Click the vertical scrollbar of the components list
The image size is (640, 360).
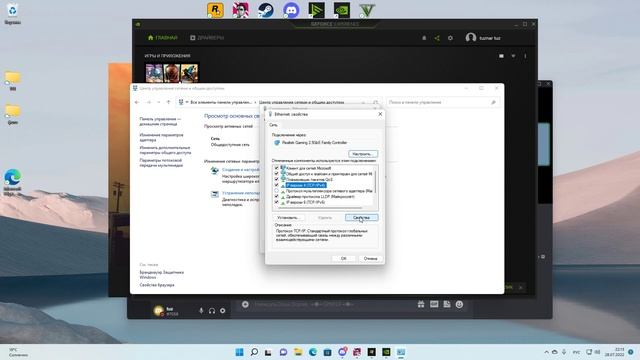pos(375,182)
